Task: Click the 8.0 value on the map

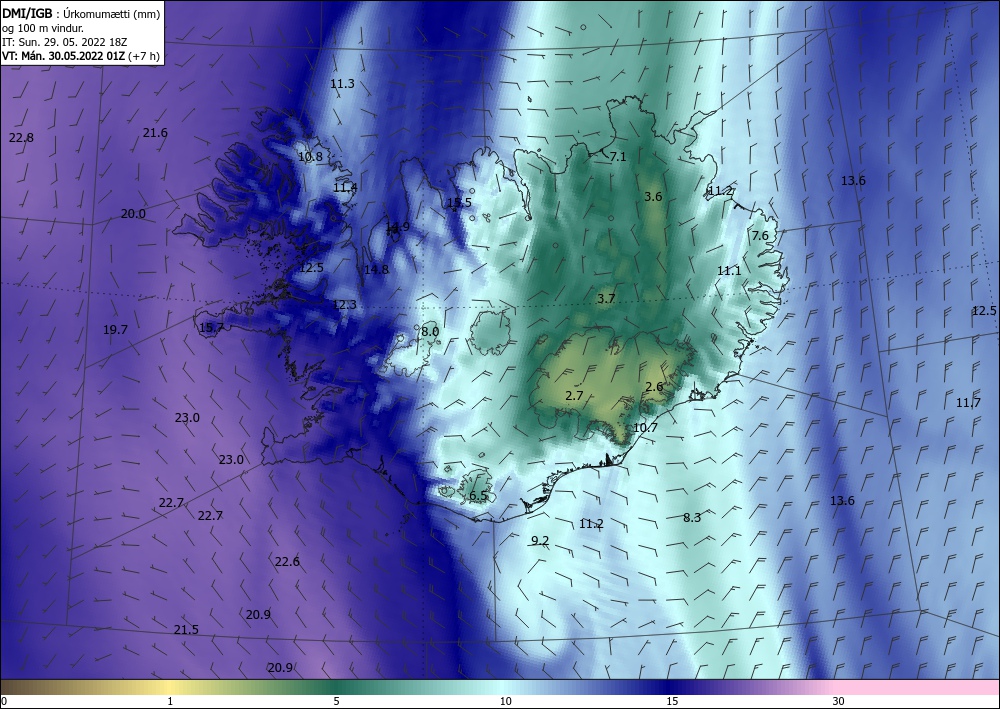Action: point(430,332)
